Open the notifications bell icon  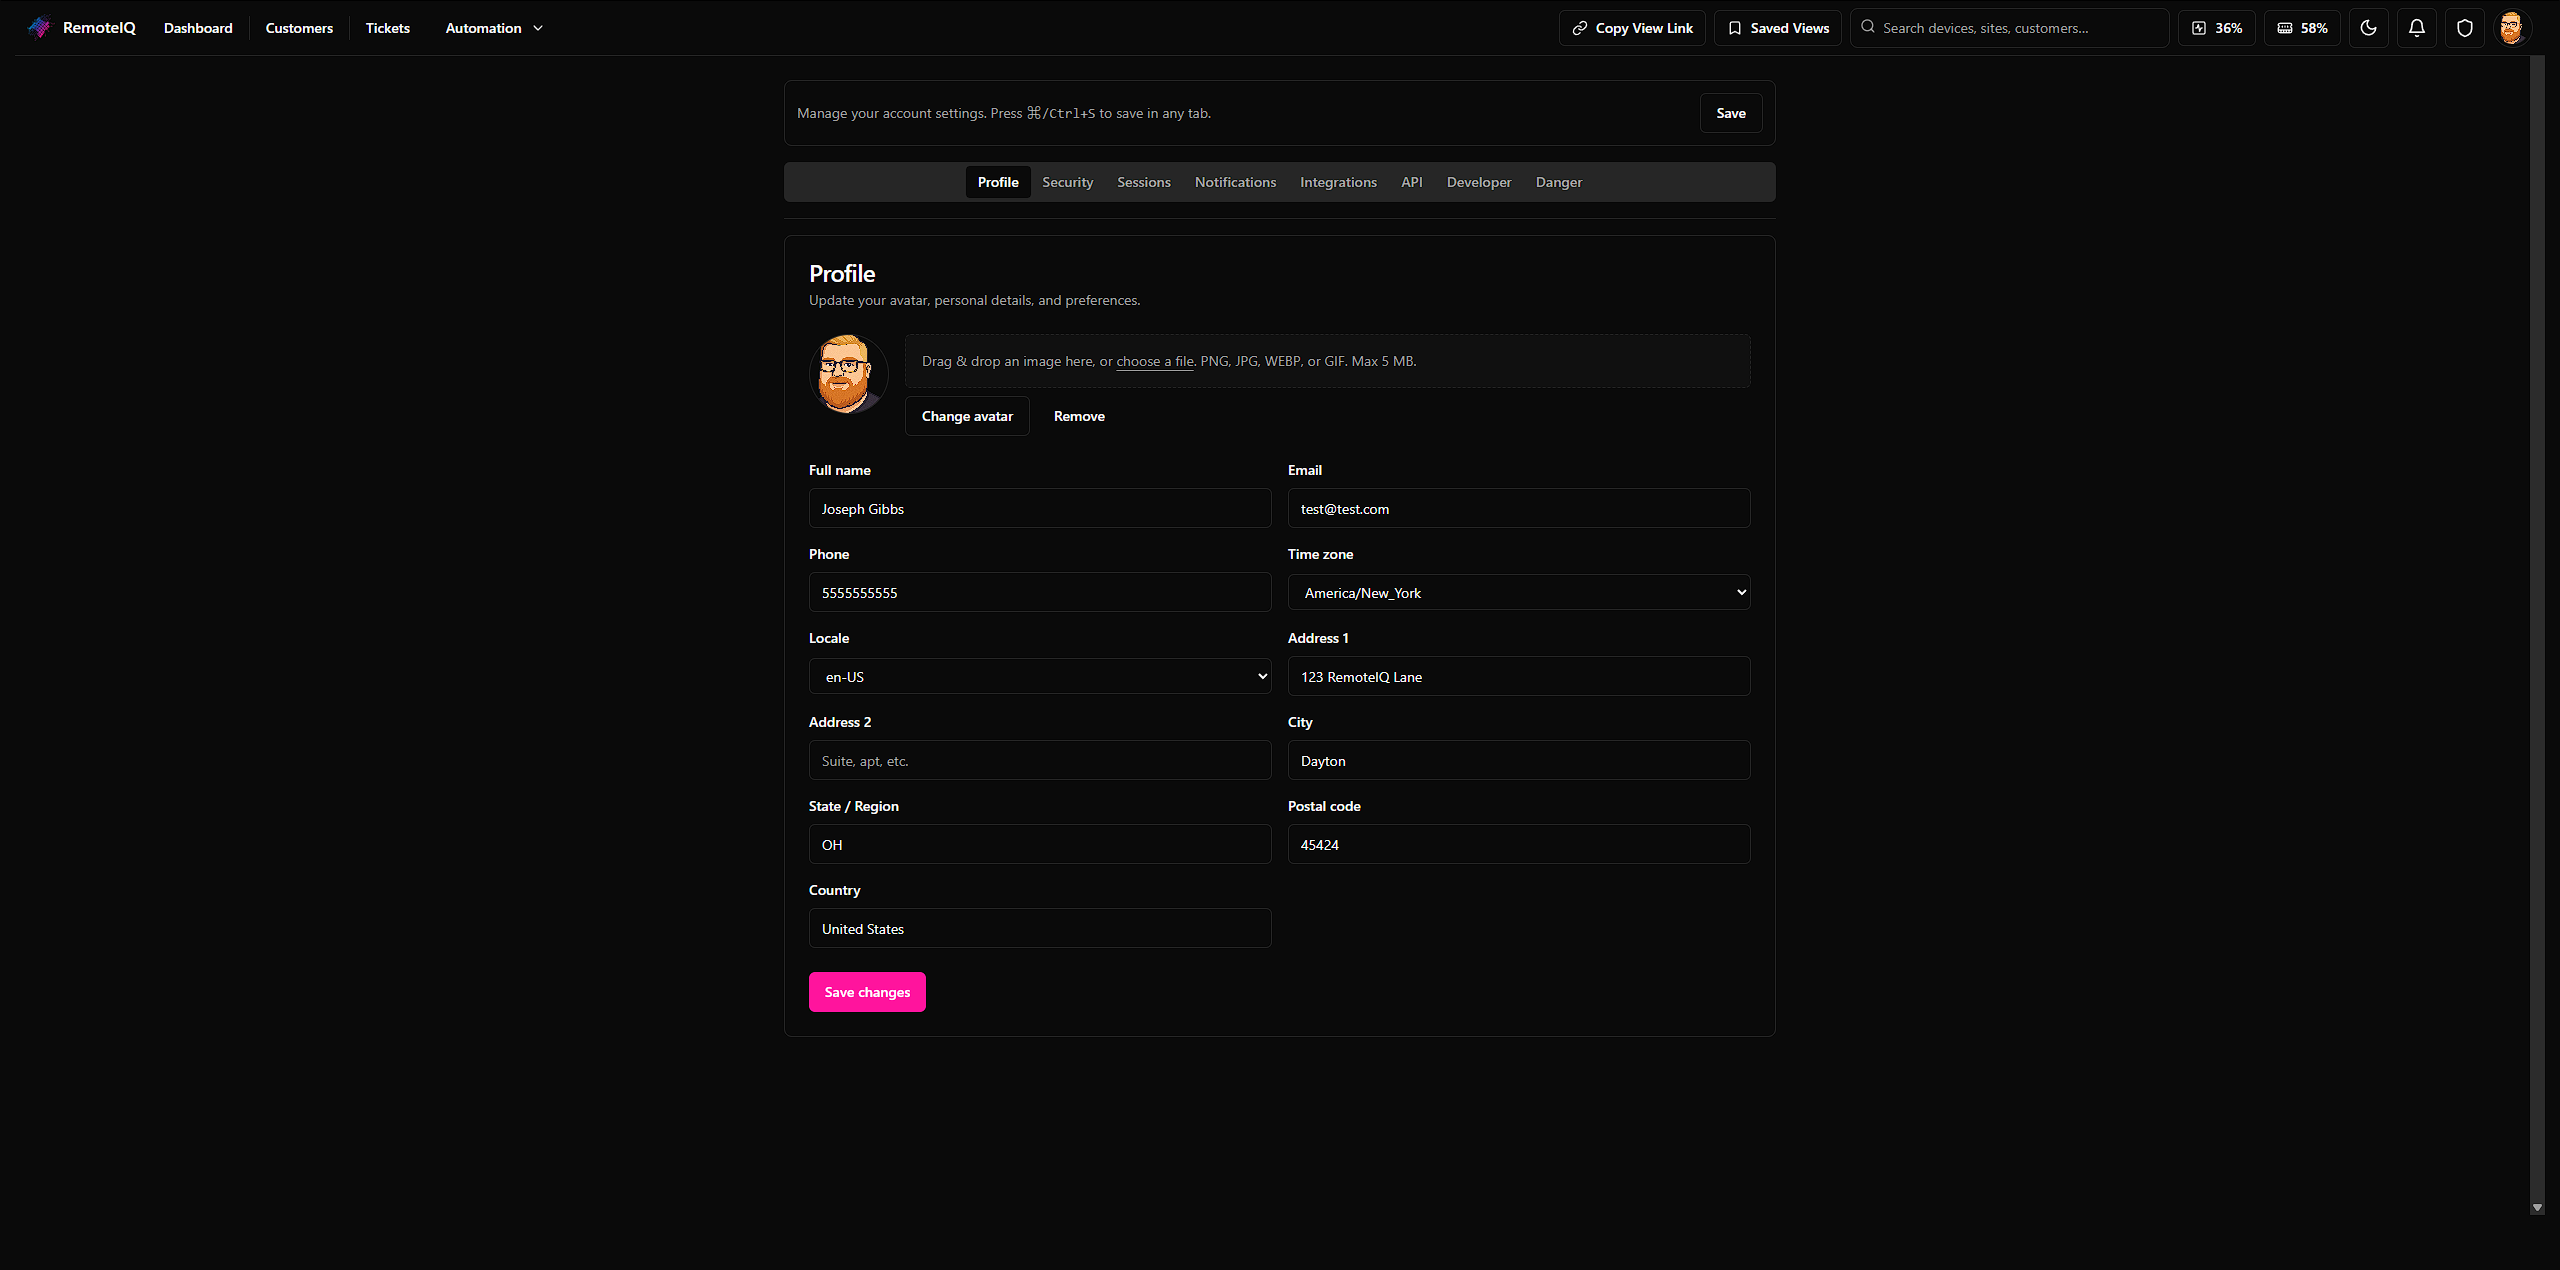[2417, 27]
